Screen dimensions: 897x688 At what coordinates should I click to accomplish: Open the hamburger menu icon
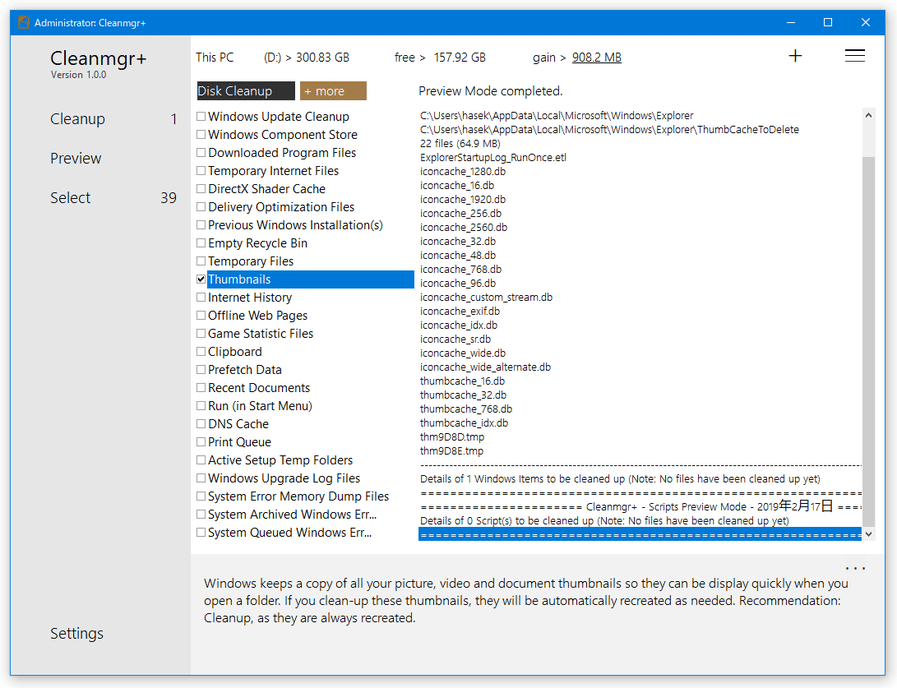click(855, 55)
